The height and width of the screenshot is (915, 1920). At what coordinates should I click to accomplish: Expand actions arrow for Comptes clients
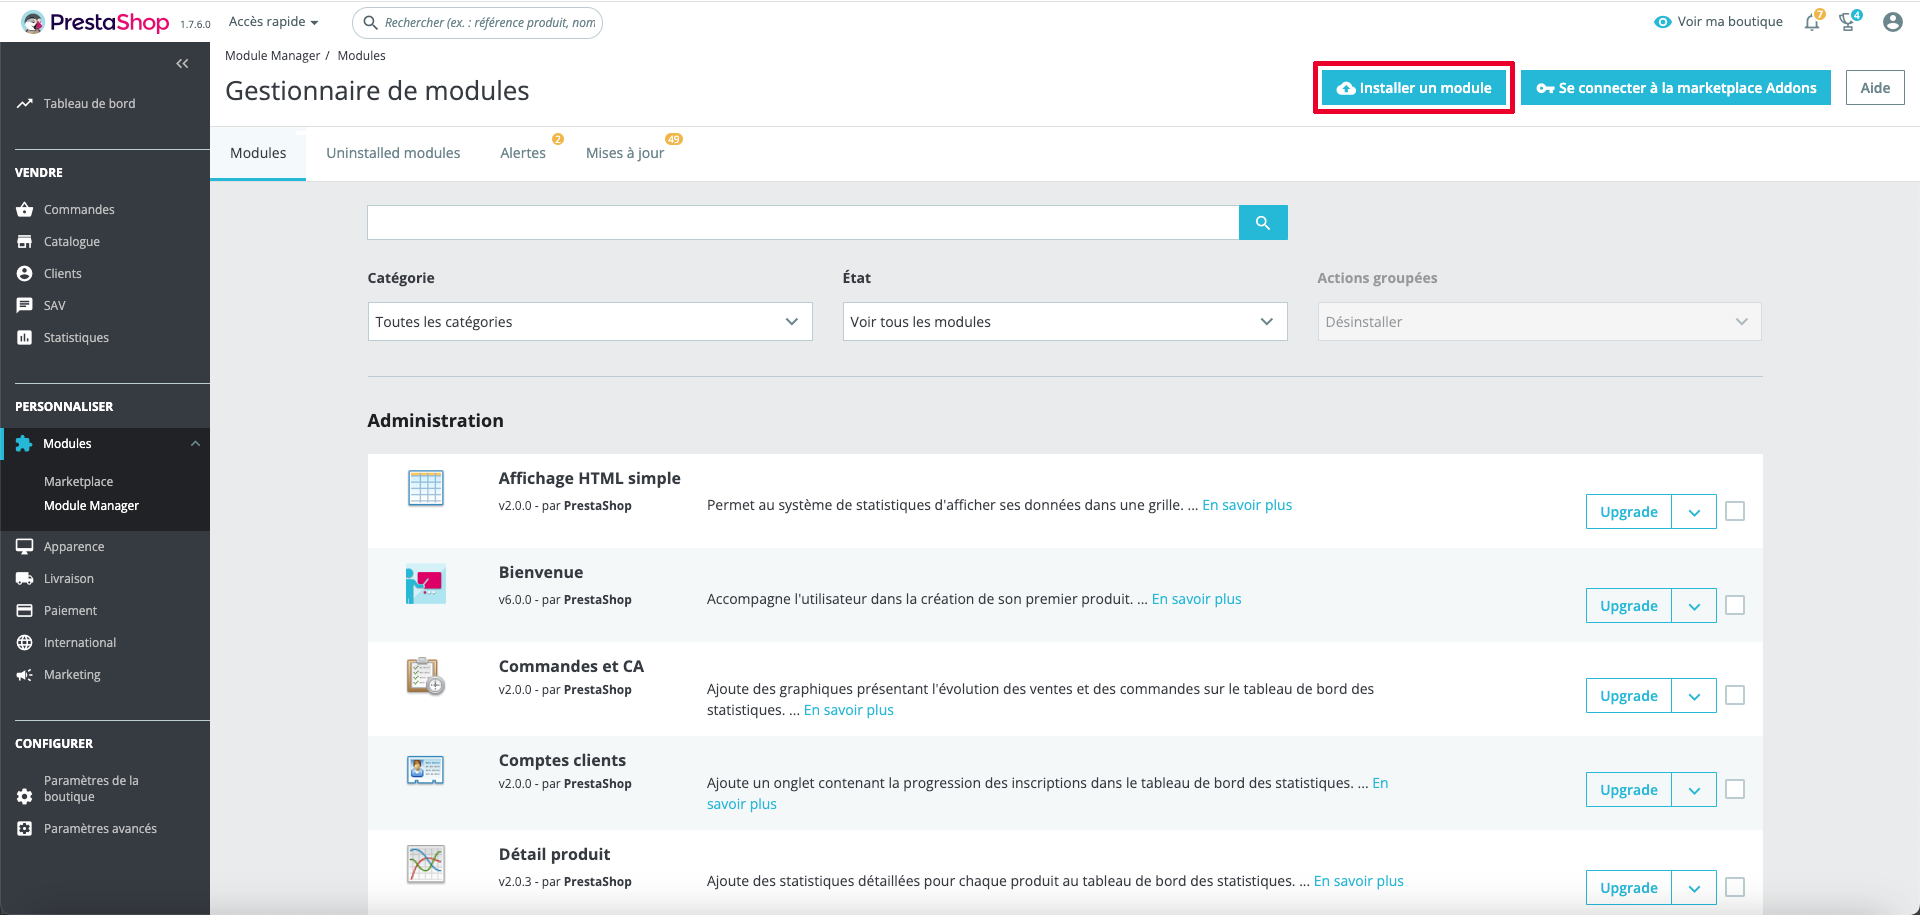pyautogui.click(x=1694, y=790)
